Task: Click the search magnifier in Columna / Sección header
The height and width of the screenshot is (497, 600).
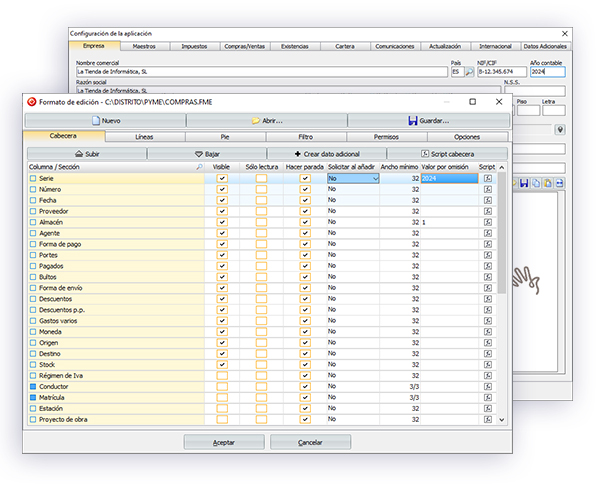Action: [199, 167]
